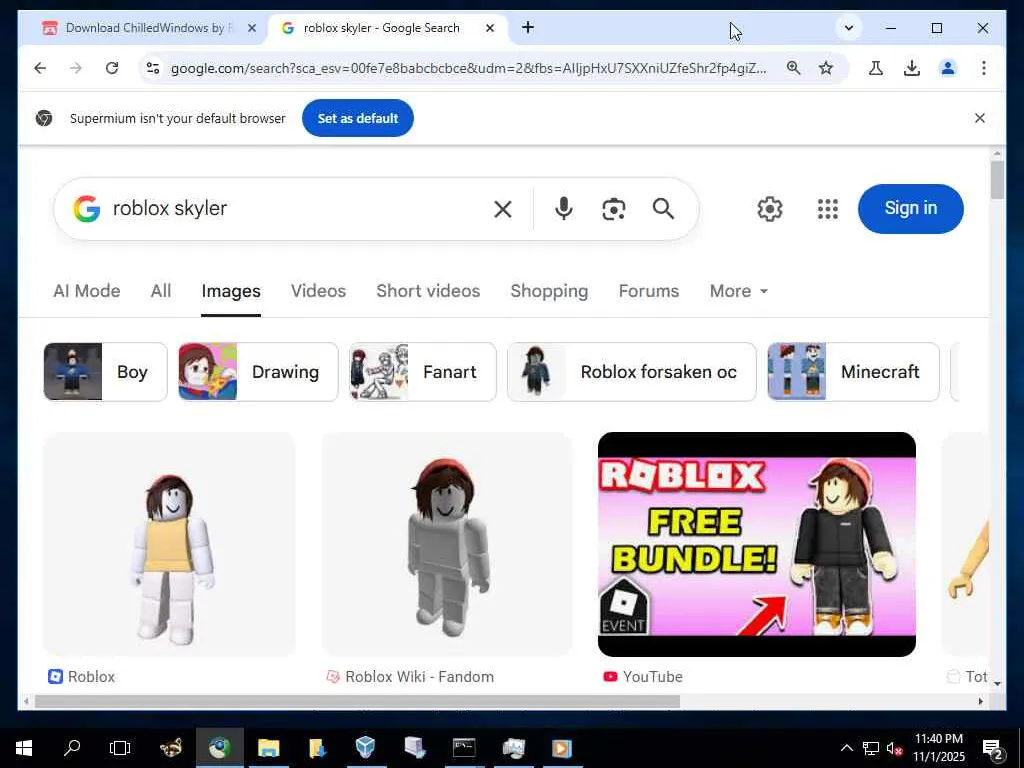This screenshot has height=768, width=1024.
Task: Open the browser profile avatar
Action: (x=948, y=68)
